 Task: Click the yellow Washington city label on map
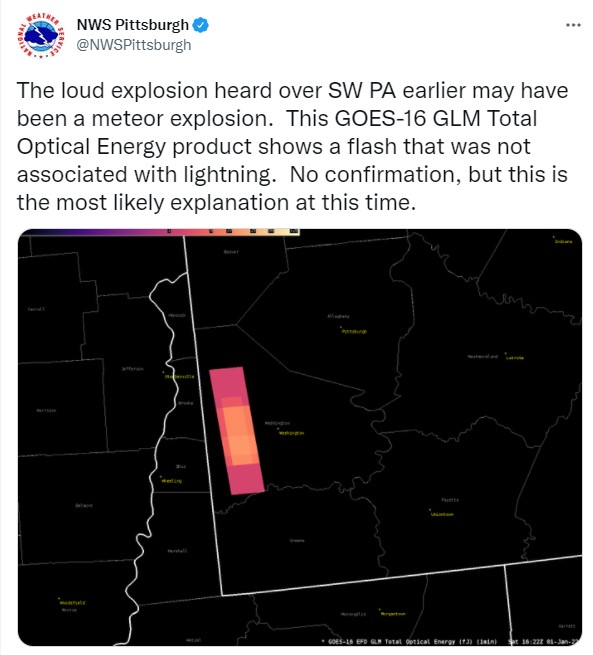coord(291,433)
